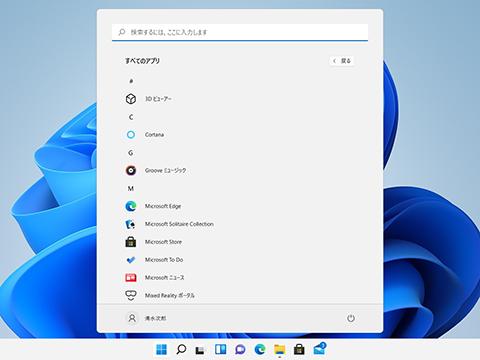Open the user account profile menu

[x=146, y=318]
